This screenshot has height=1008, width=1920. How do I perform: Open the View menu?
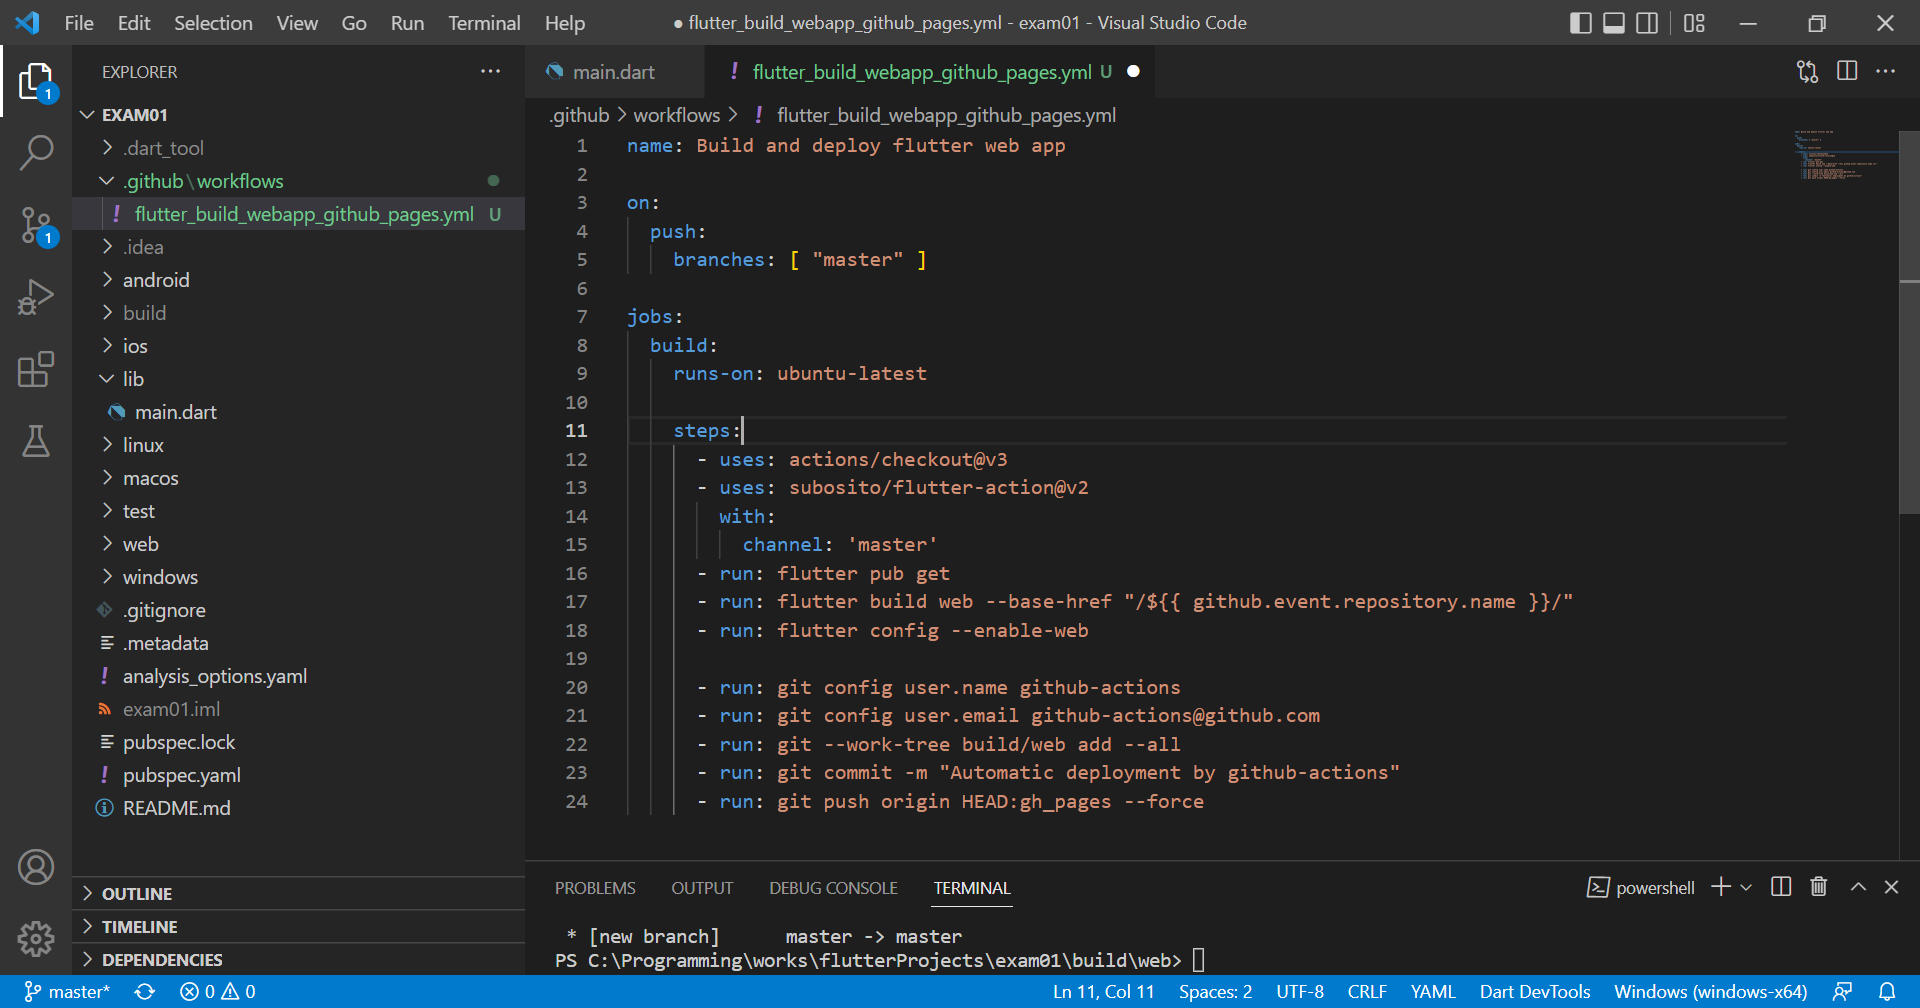tap(297, 23)
